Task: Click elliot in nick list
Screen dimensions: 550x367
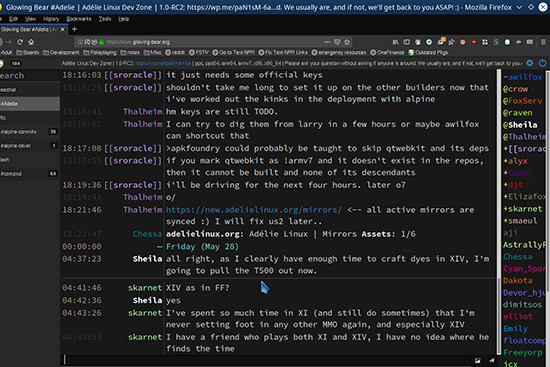Action: coord(518,316)
